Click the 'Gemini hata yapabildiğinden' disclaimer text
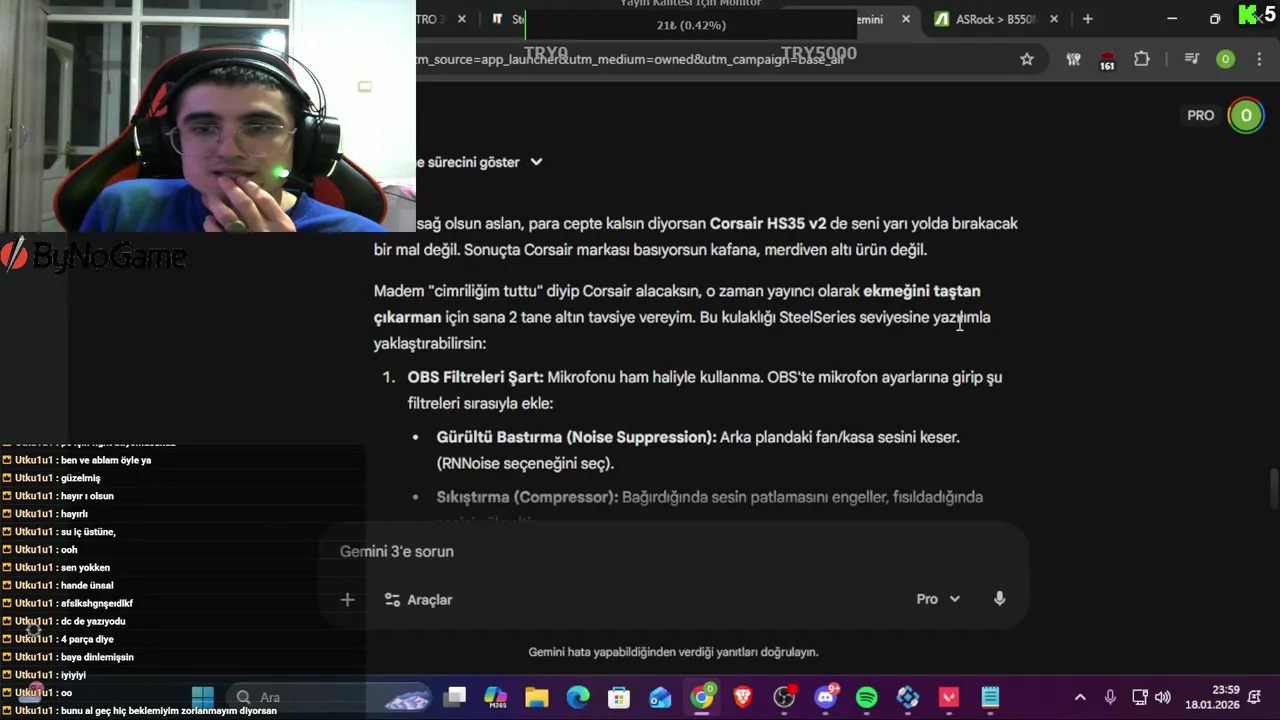The width and height of the screenshot is (1280, 720). [x=673, y=652]
